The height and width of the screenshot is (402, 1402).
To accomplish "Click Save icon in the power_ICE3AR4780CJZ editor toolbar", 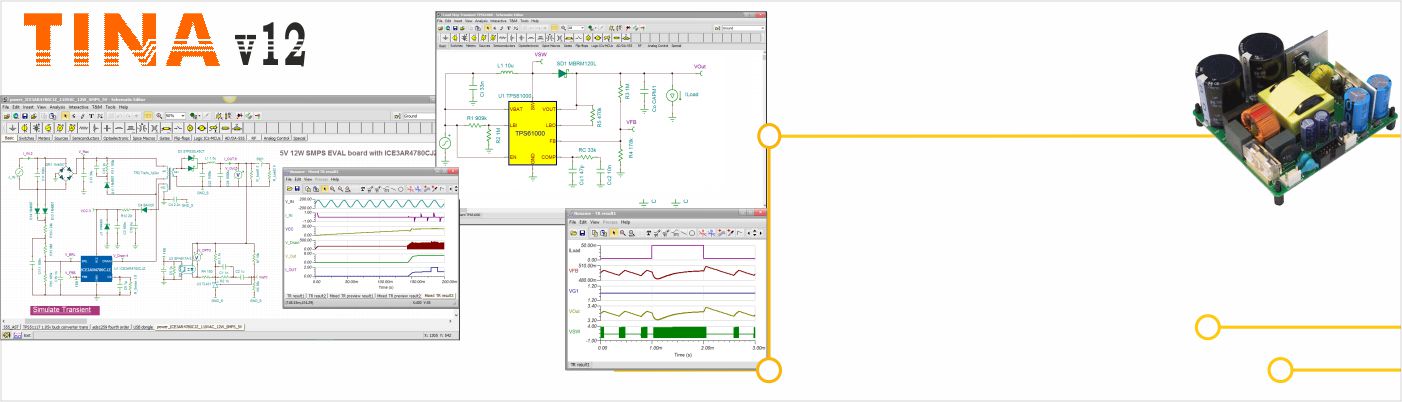I will click(x=25, y=116).
